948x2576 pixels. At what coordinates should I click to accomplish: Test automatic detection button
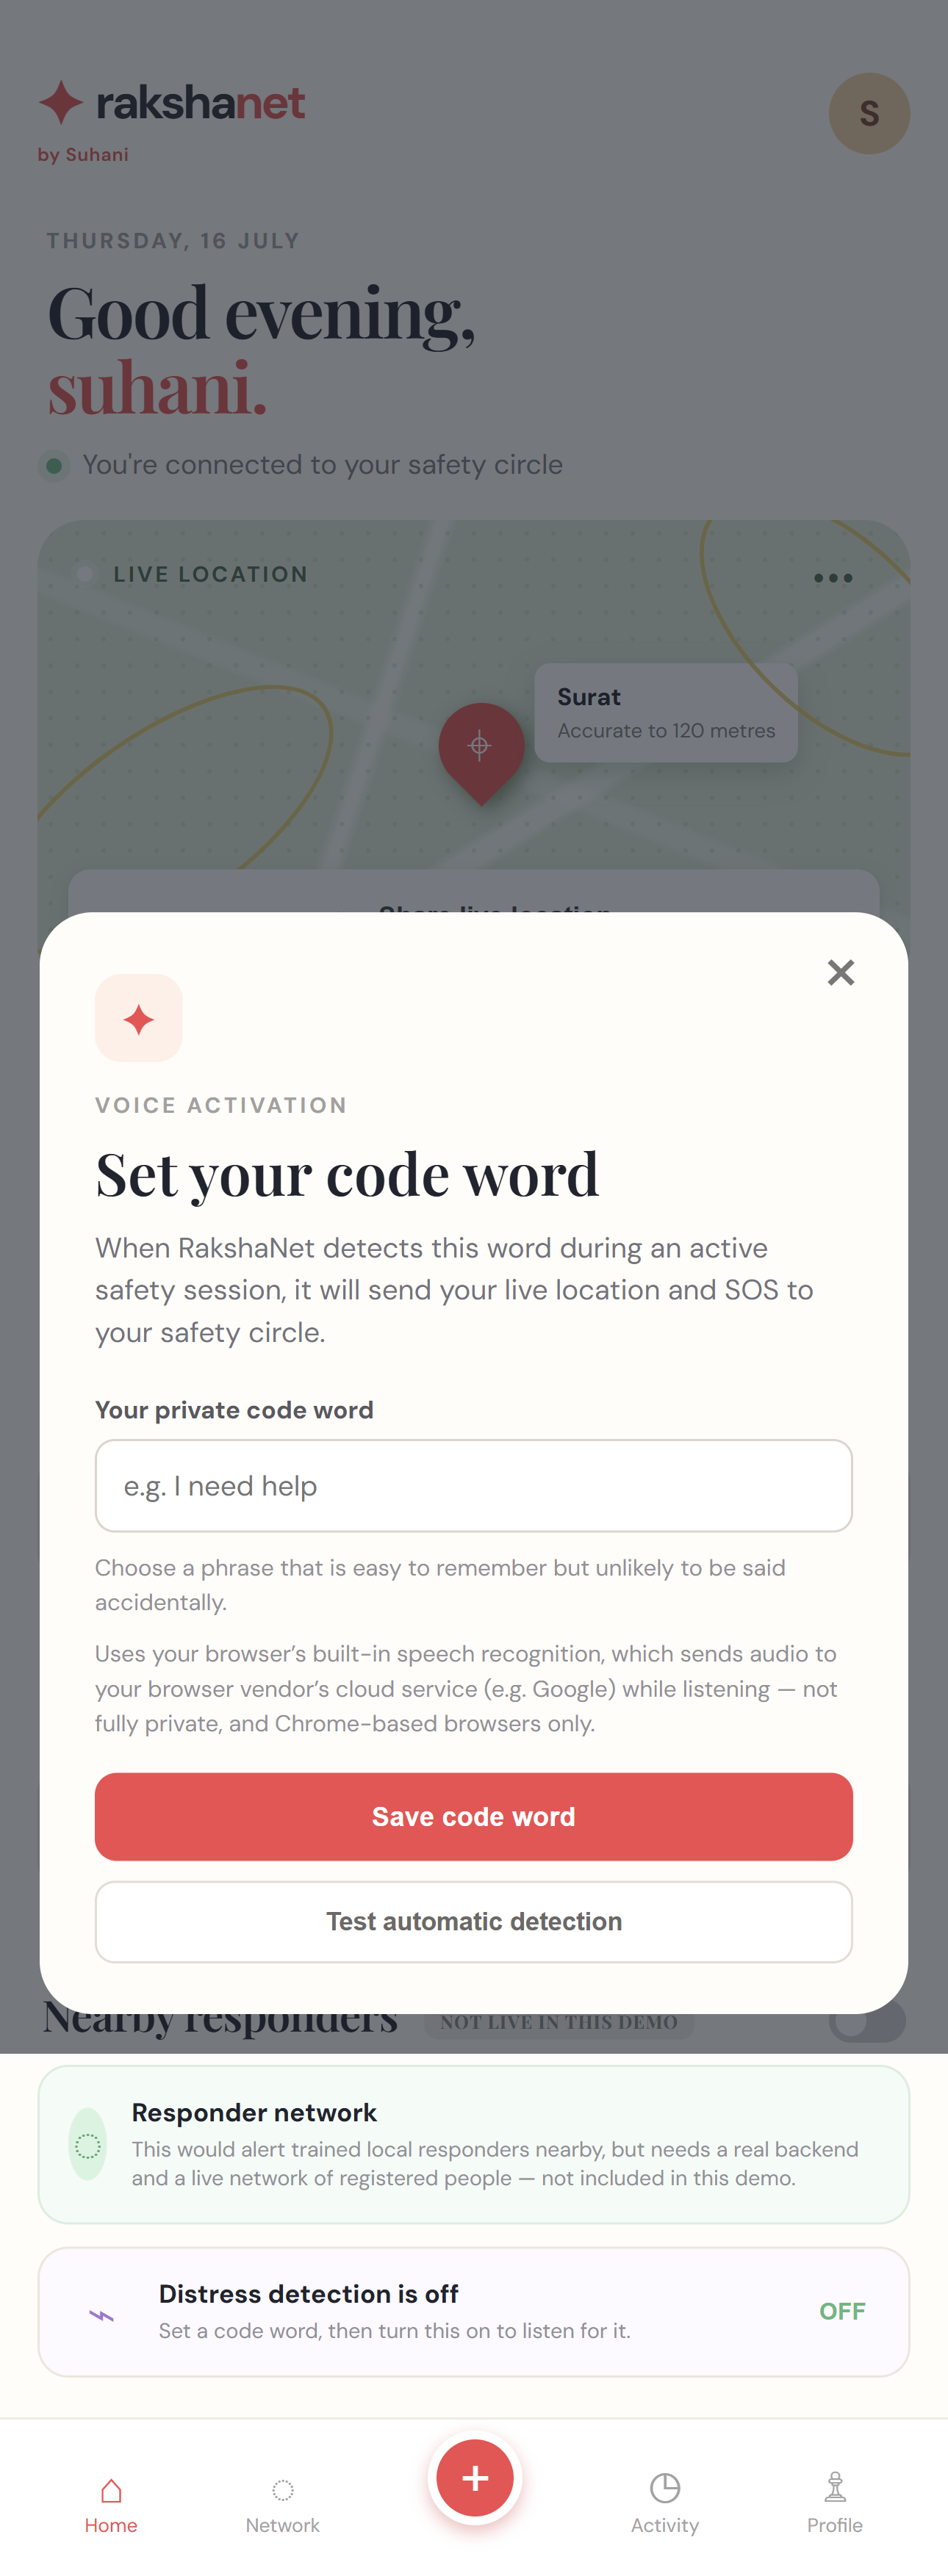[x=474, y=1921]
